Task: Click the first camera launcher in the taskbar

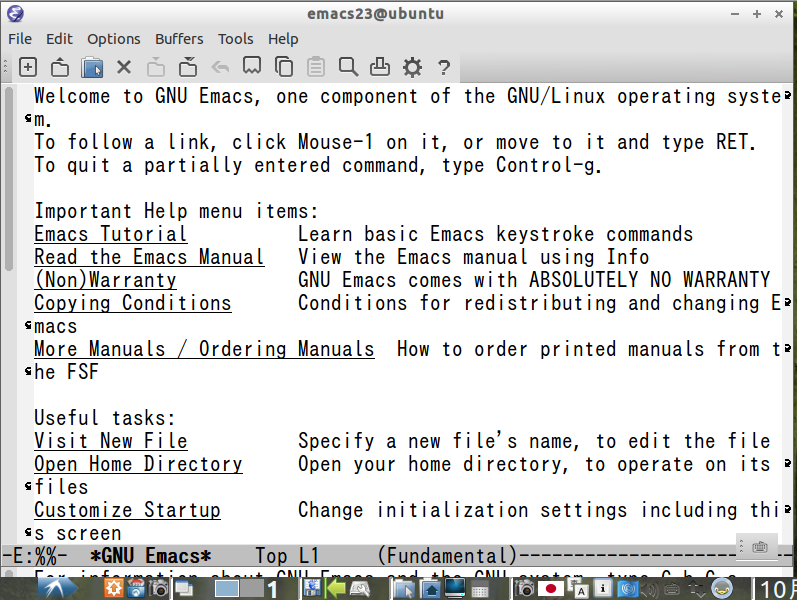Action: 160,589
